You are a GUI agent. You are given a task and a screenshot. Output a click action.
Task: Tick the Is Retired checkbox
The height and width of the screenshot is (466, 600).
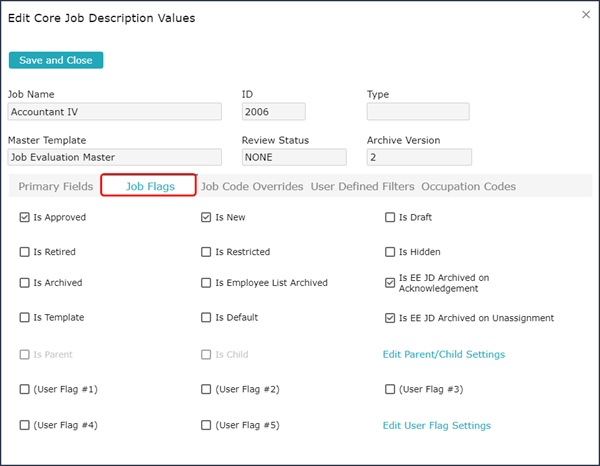(x=25, y=252)
